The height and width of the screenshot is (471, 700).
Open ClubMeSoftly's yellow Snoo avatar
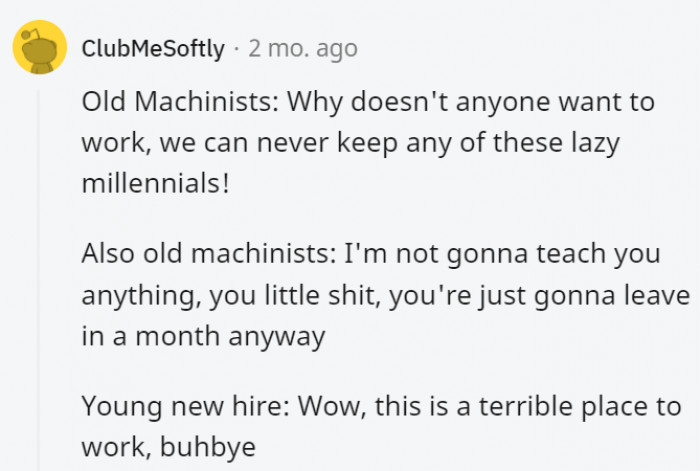[x=40, y=47]
